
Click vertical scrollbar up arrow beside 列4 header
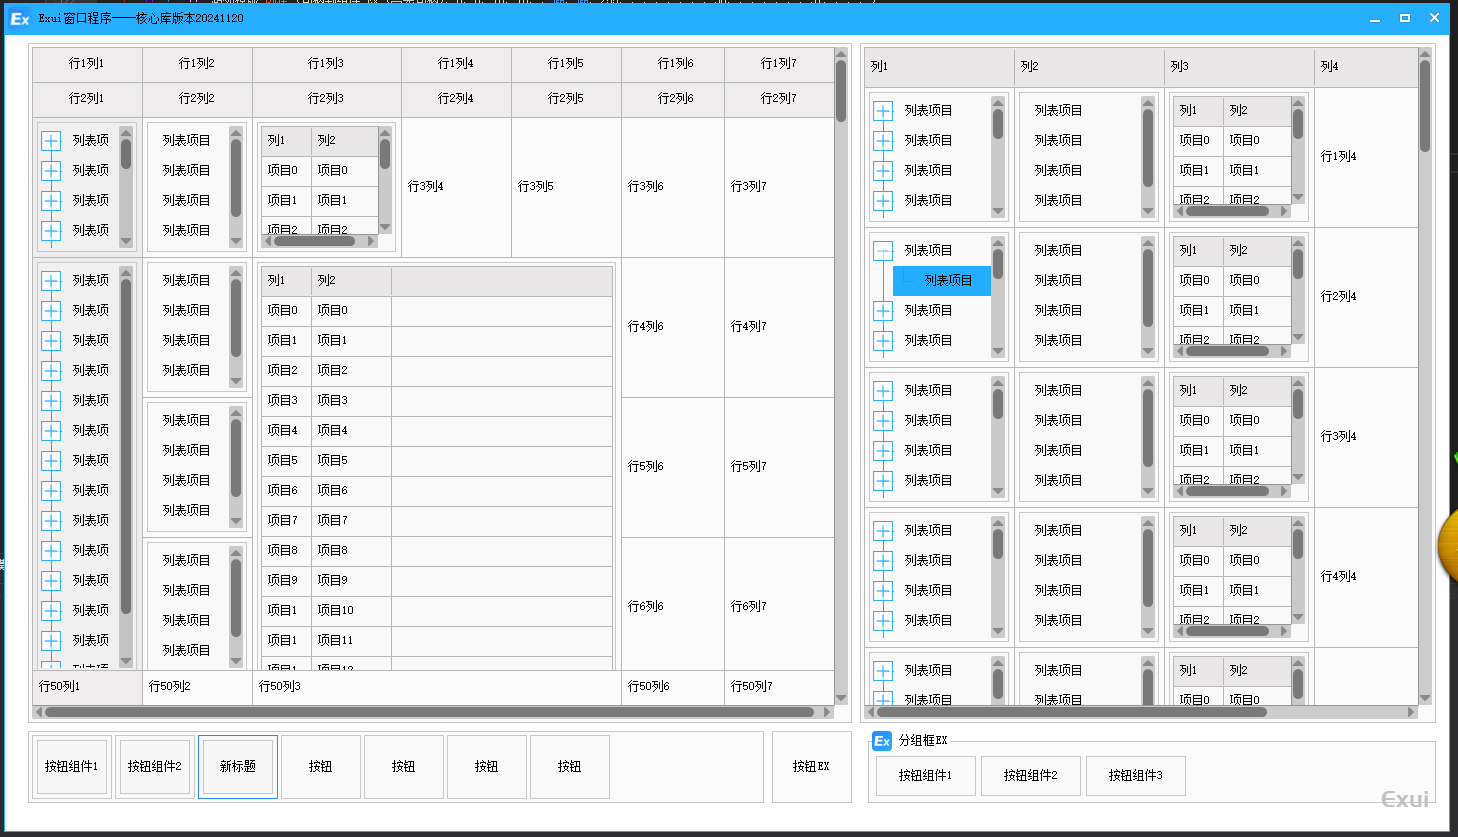pyautogui.click(x=1425, y=54)
